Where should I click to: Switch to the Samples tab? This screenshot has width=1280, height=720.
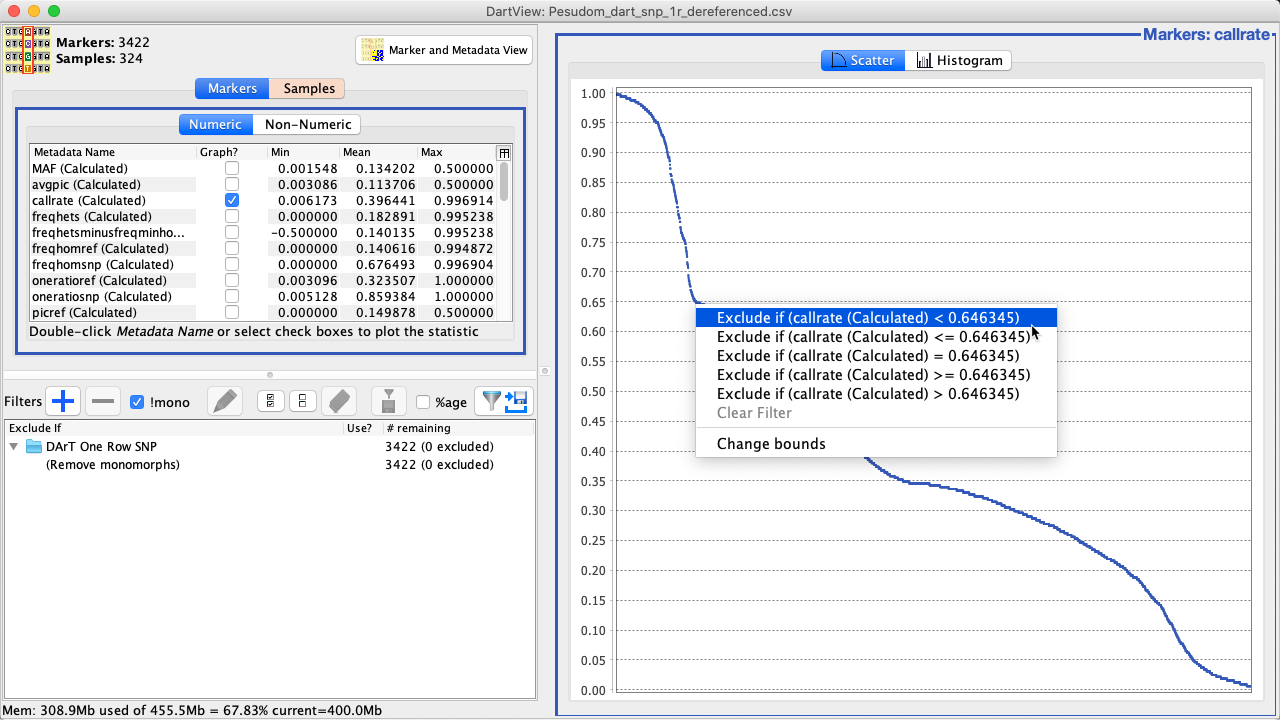[x=309, y=88]
